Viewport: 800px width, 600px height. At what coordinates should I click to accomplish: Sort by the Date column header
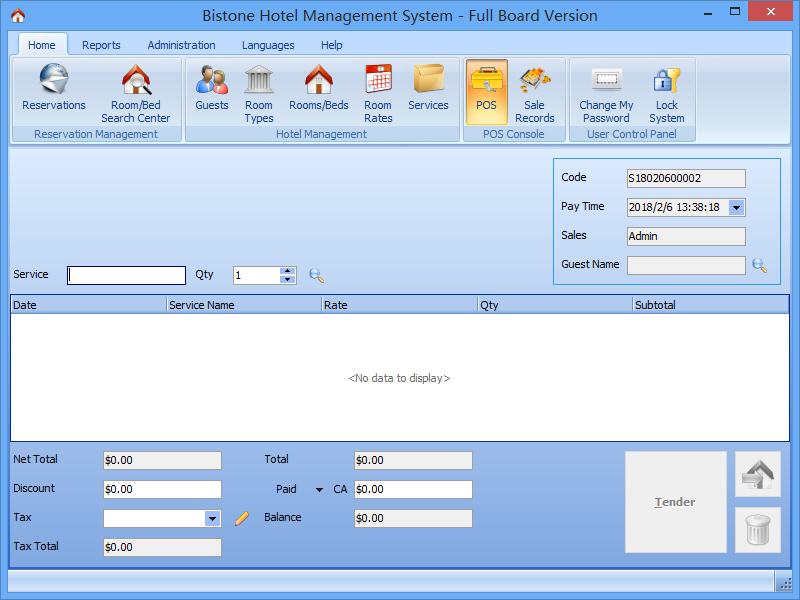(x=89, y=305)
